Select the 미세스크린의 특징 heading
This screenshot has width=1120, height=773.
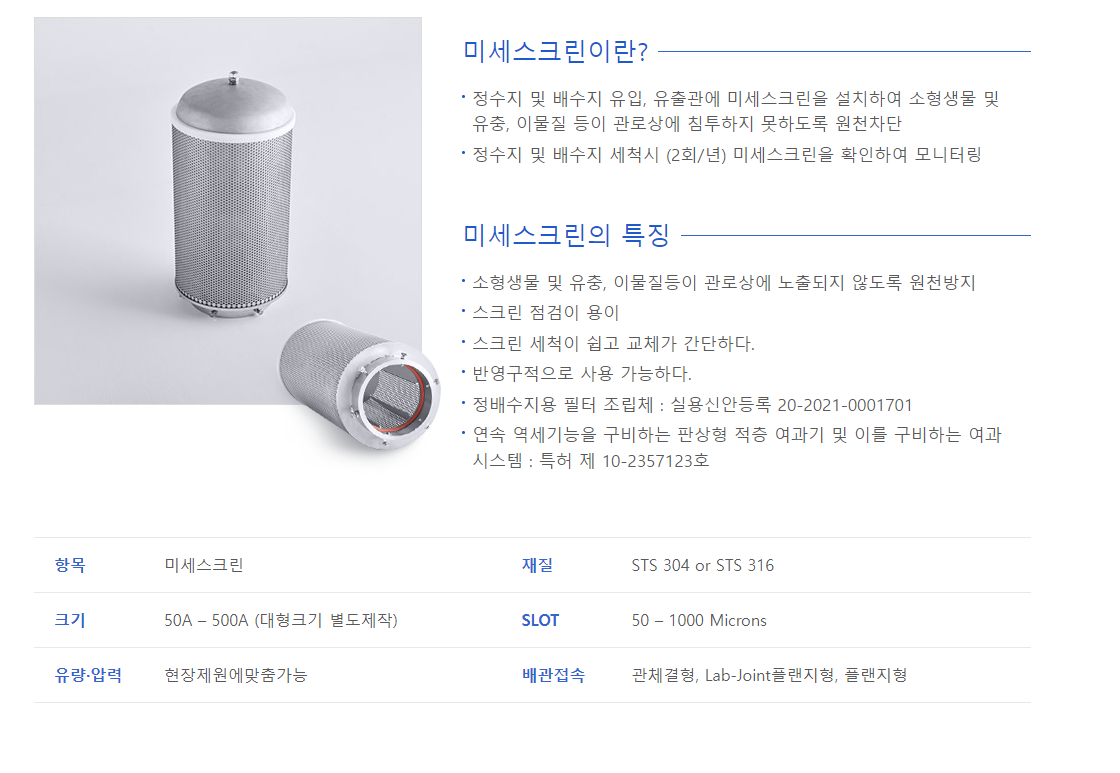(566, 235)
